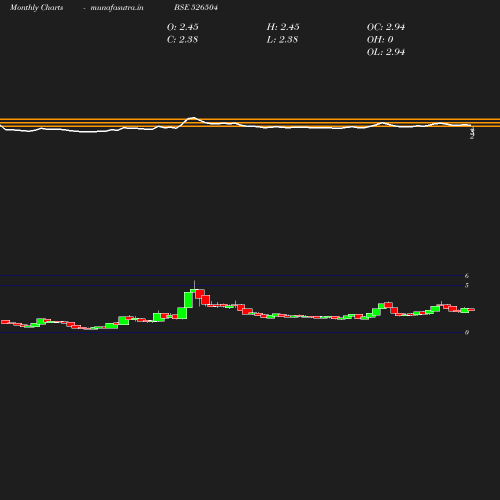The width and height of the screenshot is (500, 500).
Task: Click the 'OL: 2.94' reading
Action: coord(386,52)
